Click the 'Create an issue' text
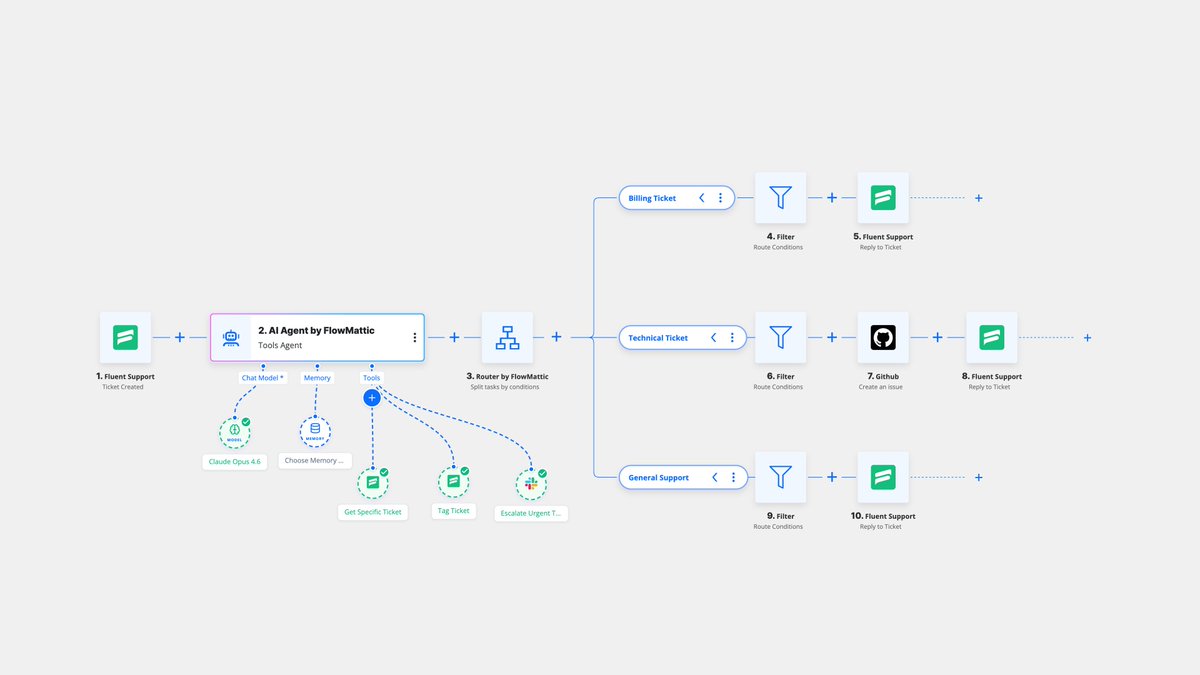The height and width of the screenshot is (675, 1200). click(x=882, y=387)
